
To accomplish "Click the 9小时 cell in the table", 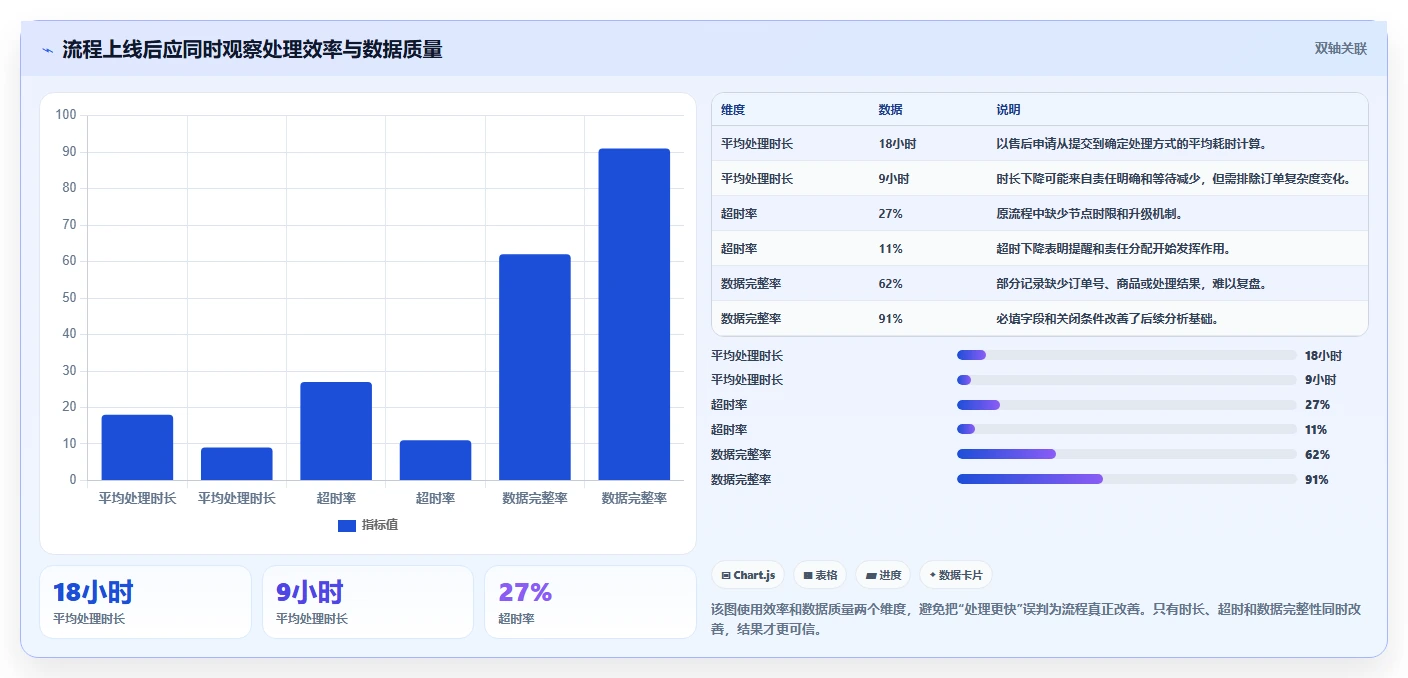I will point(894,179).
